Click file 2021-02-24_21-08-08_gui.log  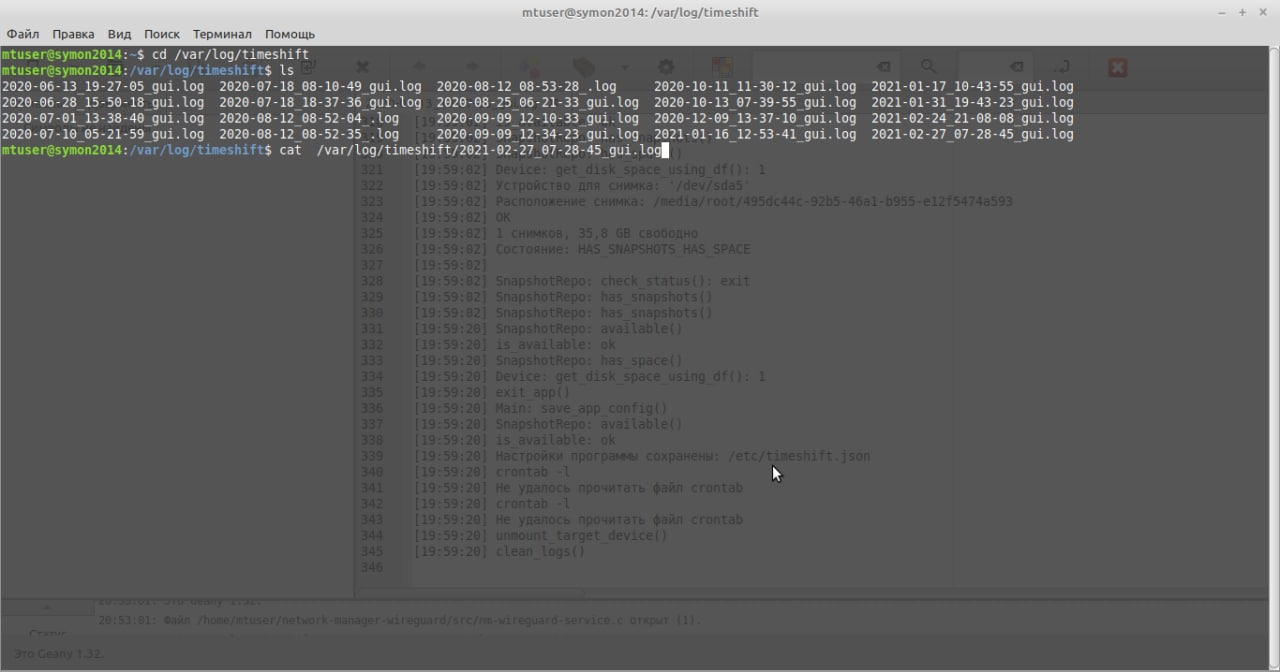click(972, 118)
